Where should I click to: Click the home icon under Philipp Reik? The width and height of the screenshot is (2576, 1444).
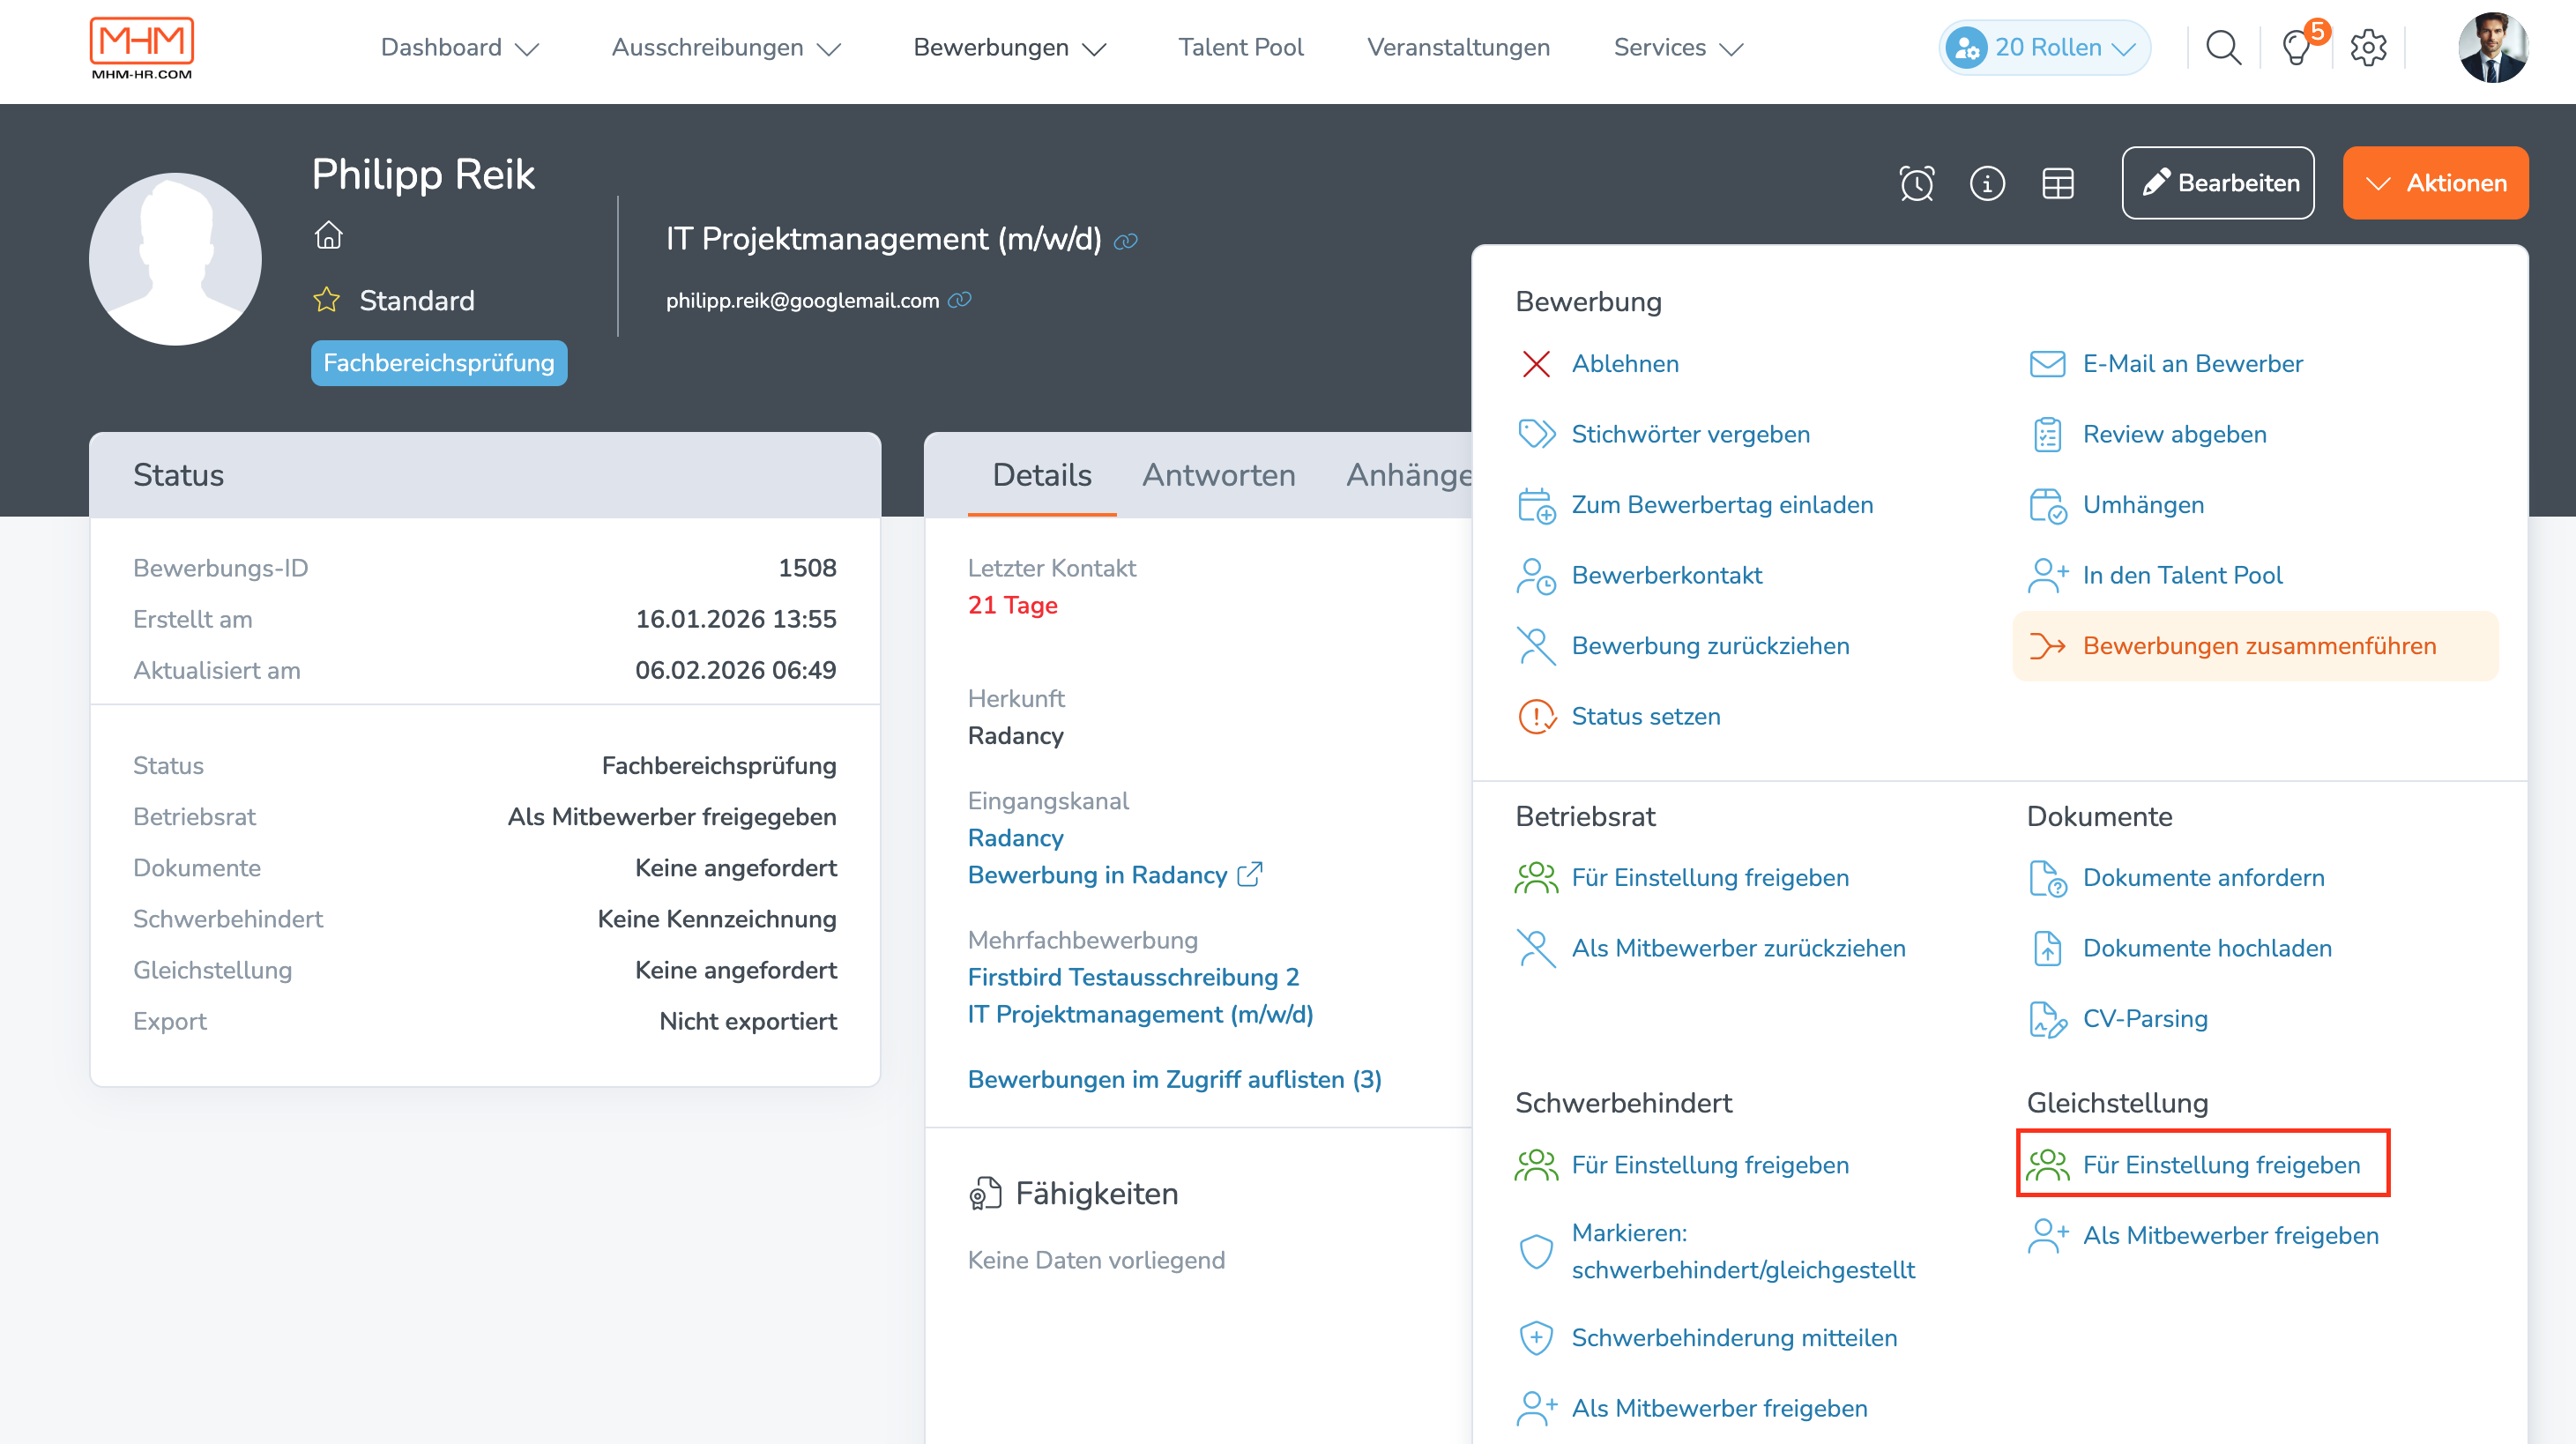[x=328, y=236]
